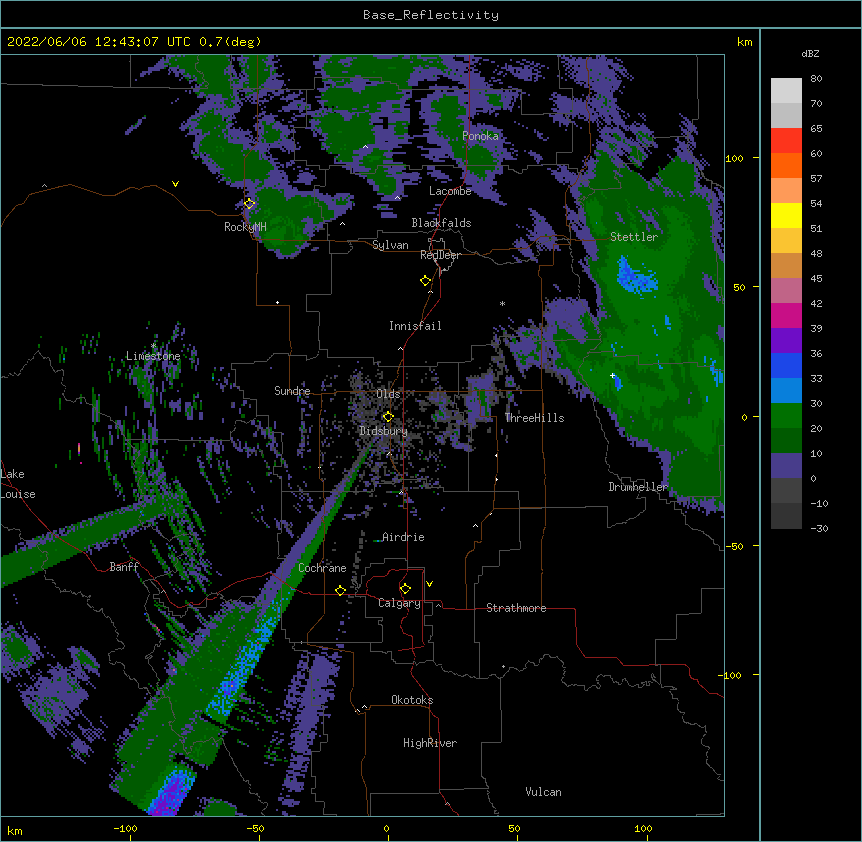Click the legend value 45
862x842 pixels.
click(x=816, y=279)
